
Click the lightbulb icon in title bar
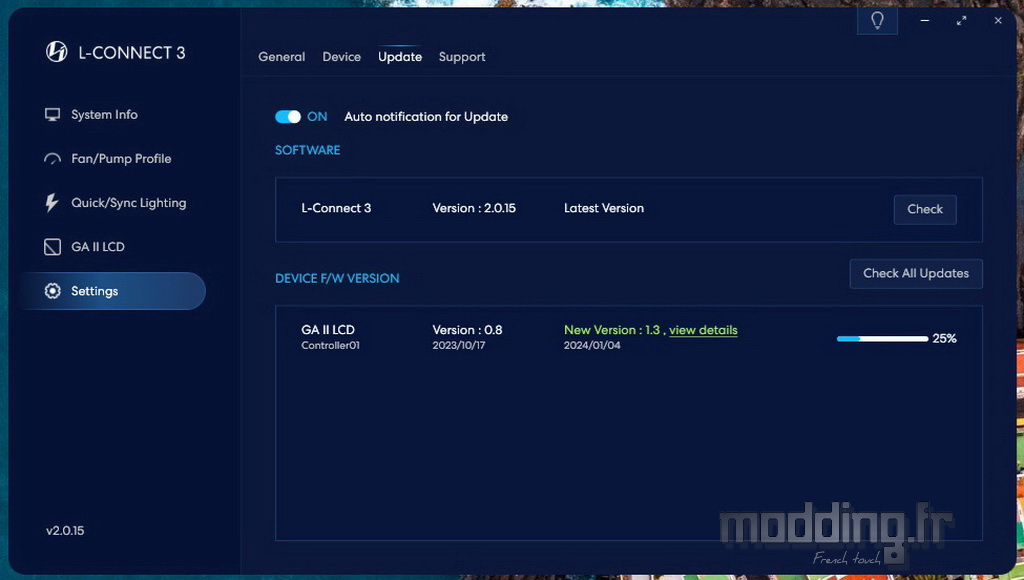pos(877,21)
